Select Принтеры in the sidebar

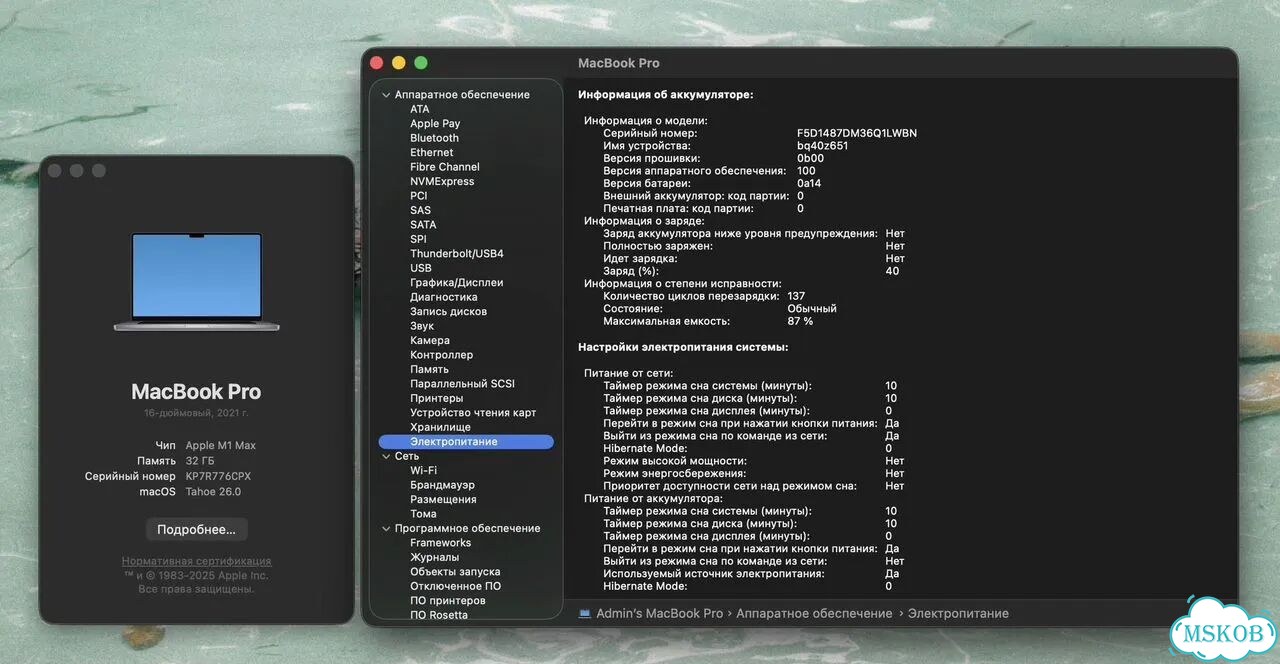(436, 398)
